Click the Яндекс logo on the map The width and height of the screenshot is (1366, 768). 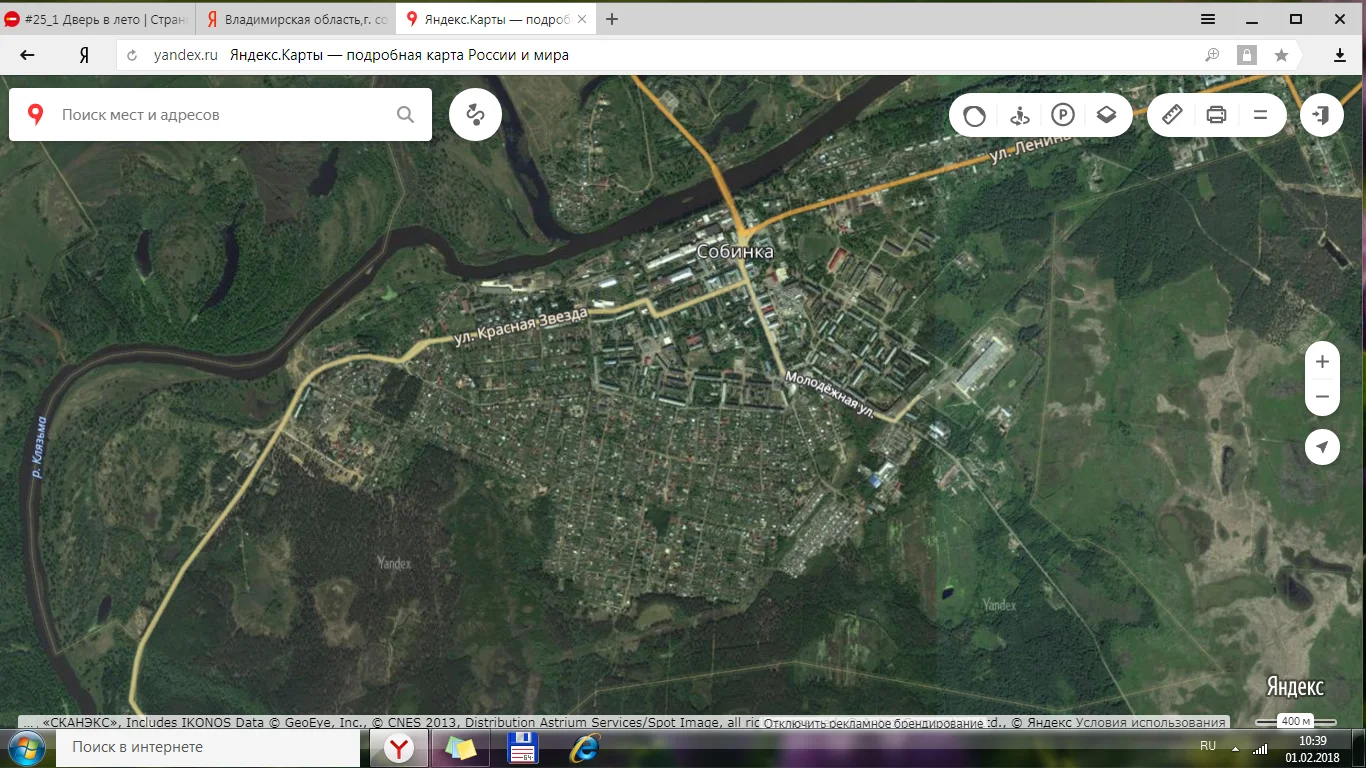point(1295,687)
